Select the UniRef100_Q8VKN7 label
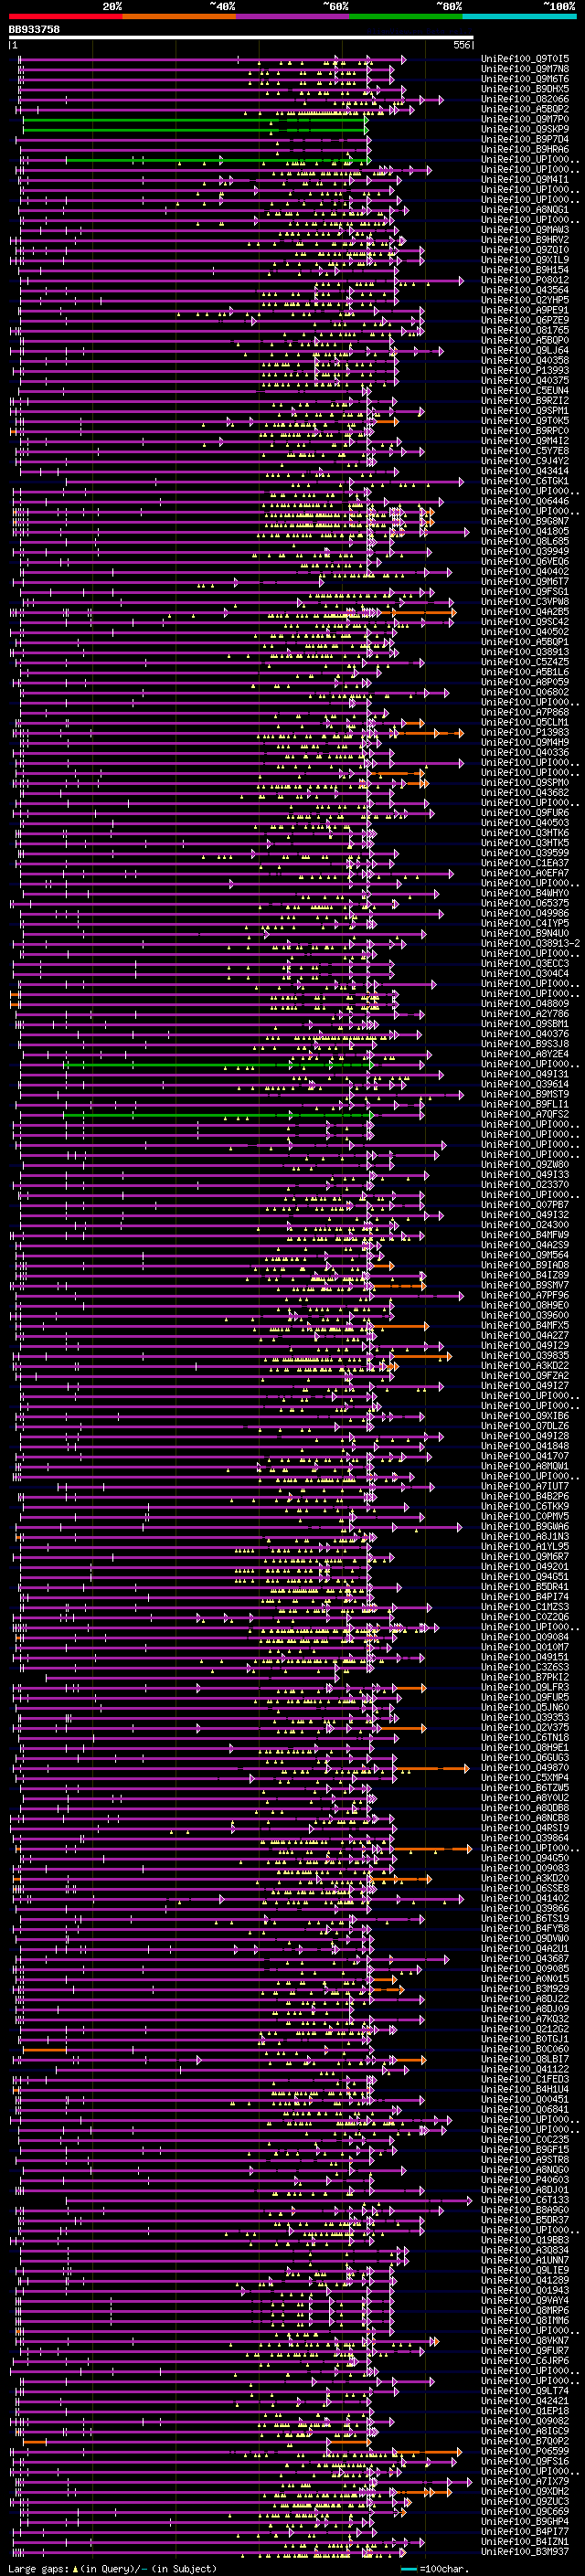Viewport: 585px width, 2576px height. tap(525, 2340)
